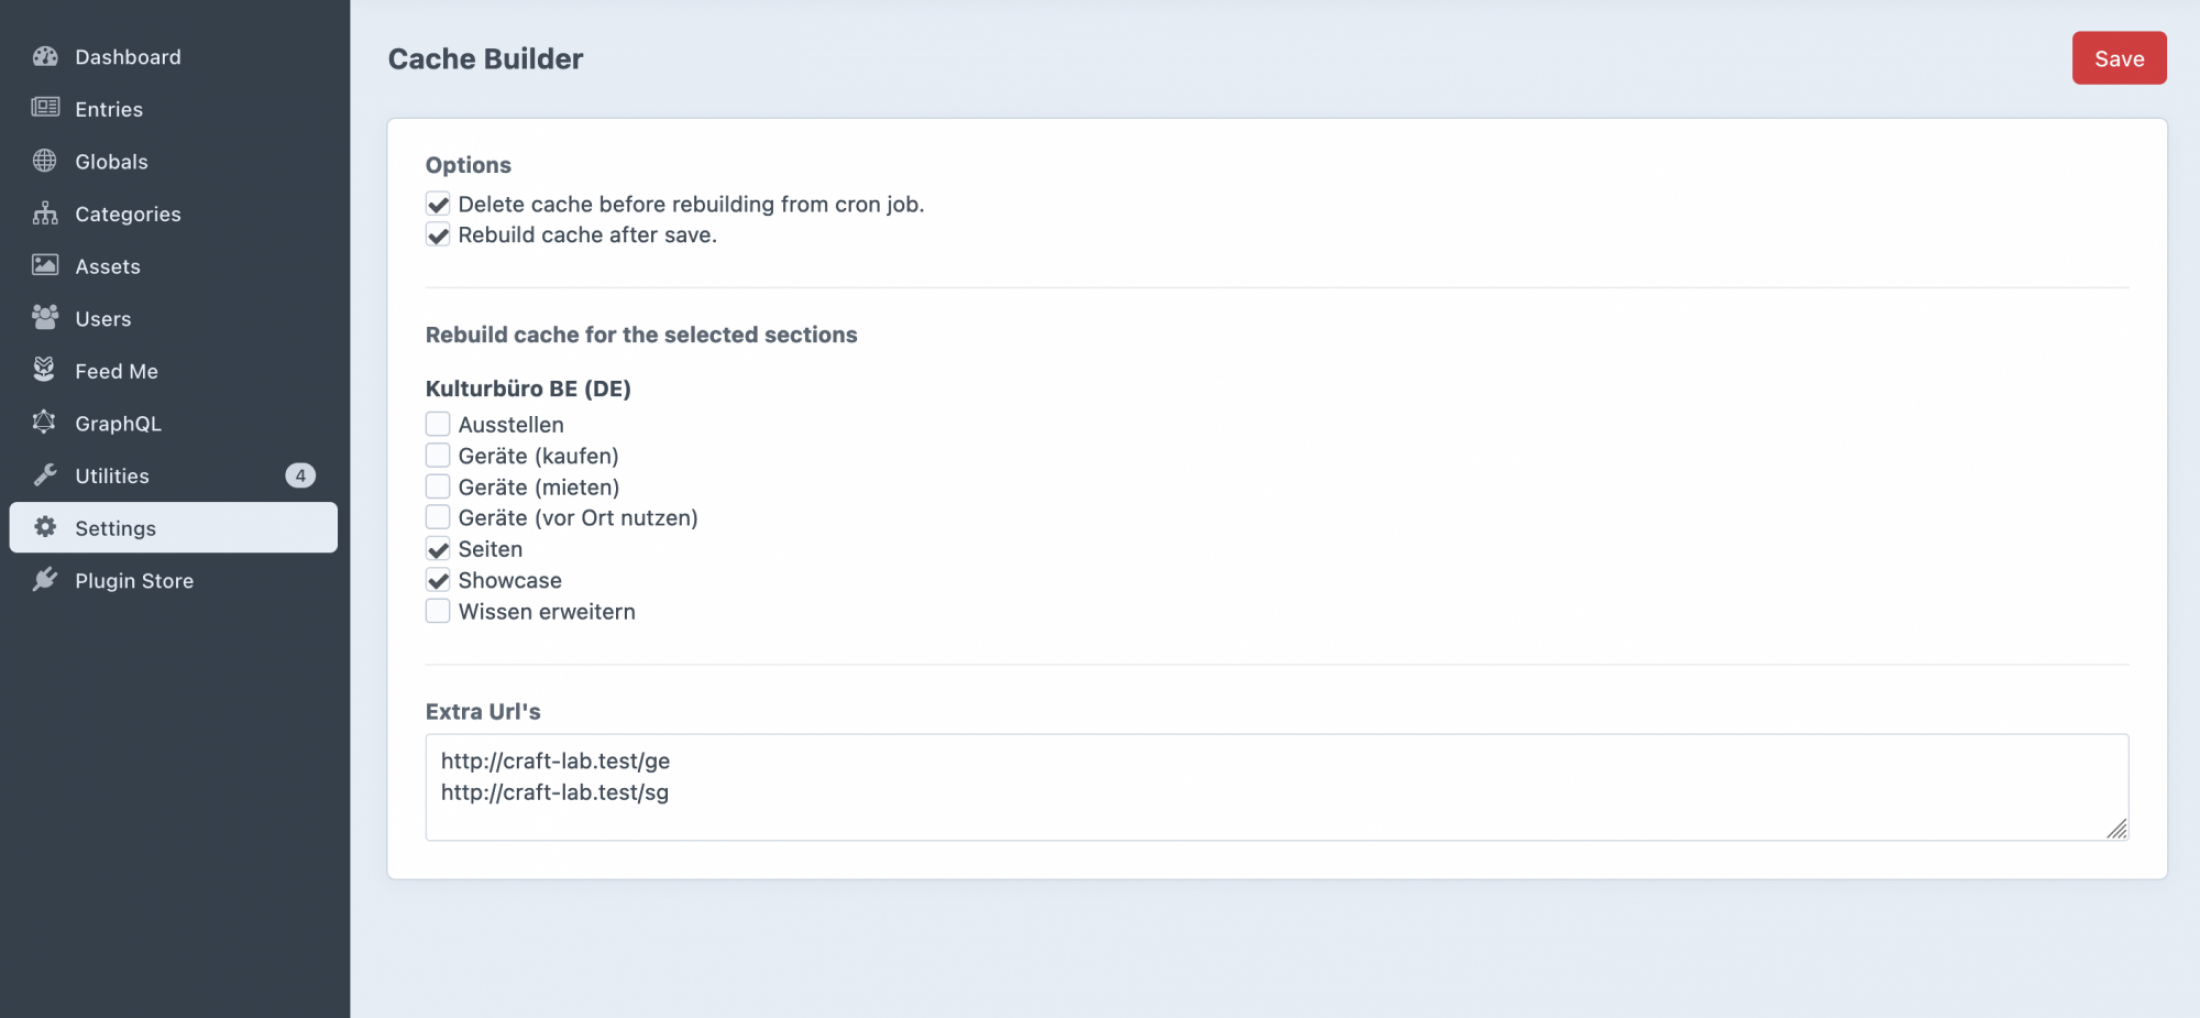Uncheck the Showcase section checkbox
The image size is (2200, 1018).
pyautogui.click(x=438, y=580)
